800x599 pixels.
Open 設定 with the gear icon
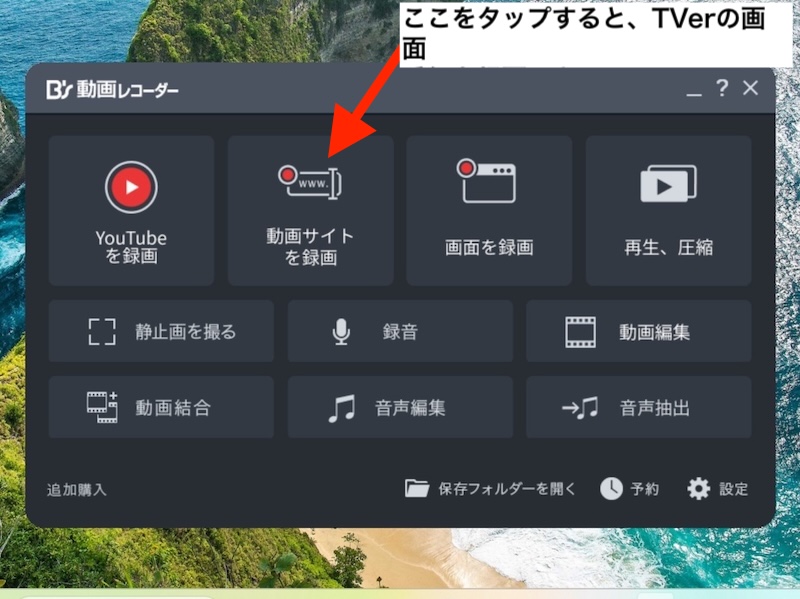[x=699, y=489]
